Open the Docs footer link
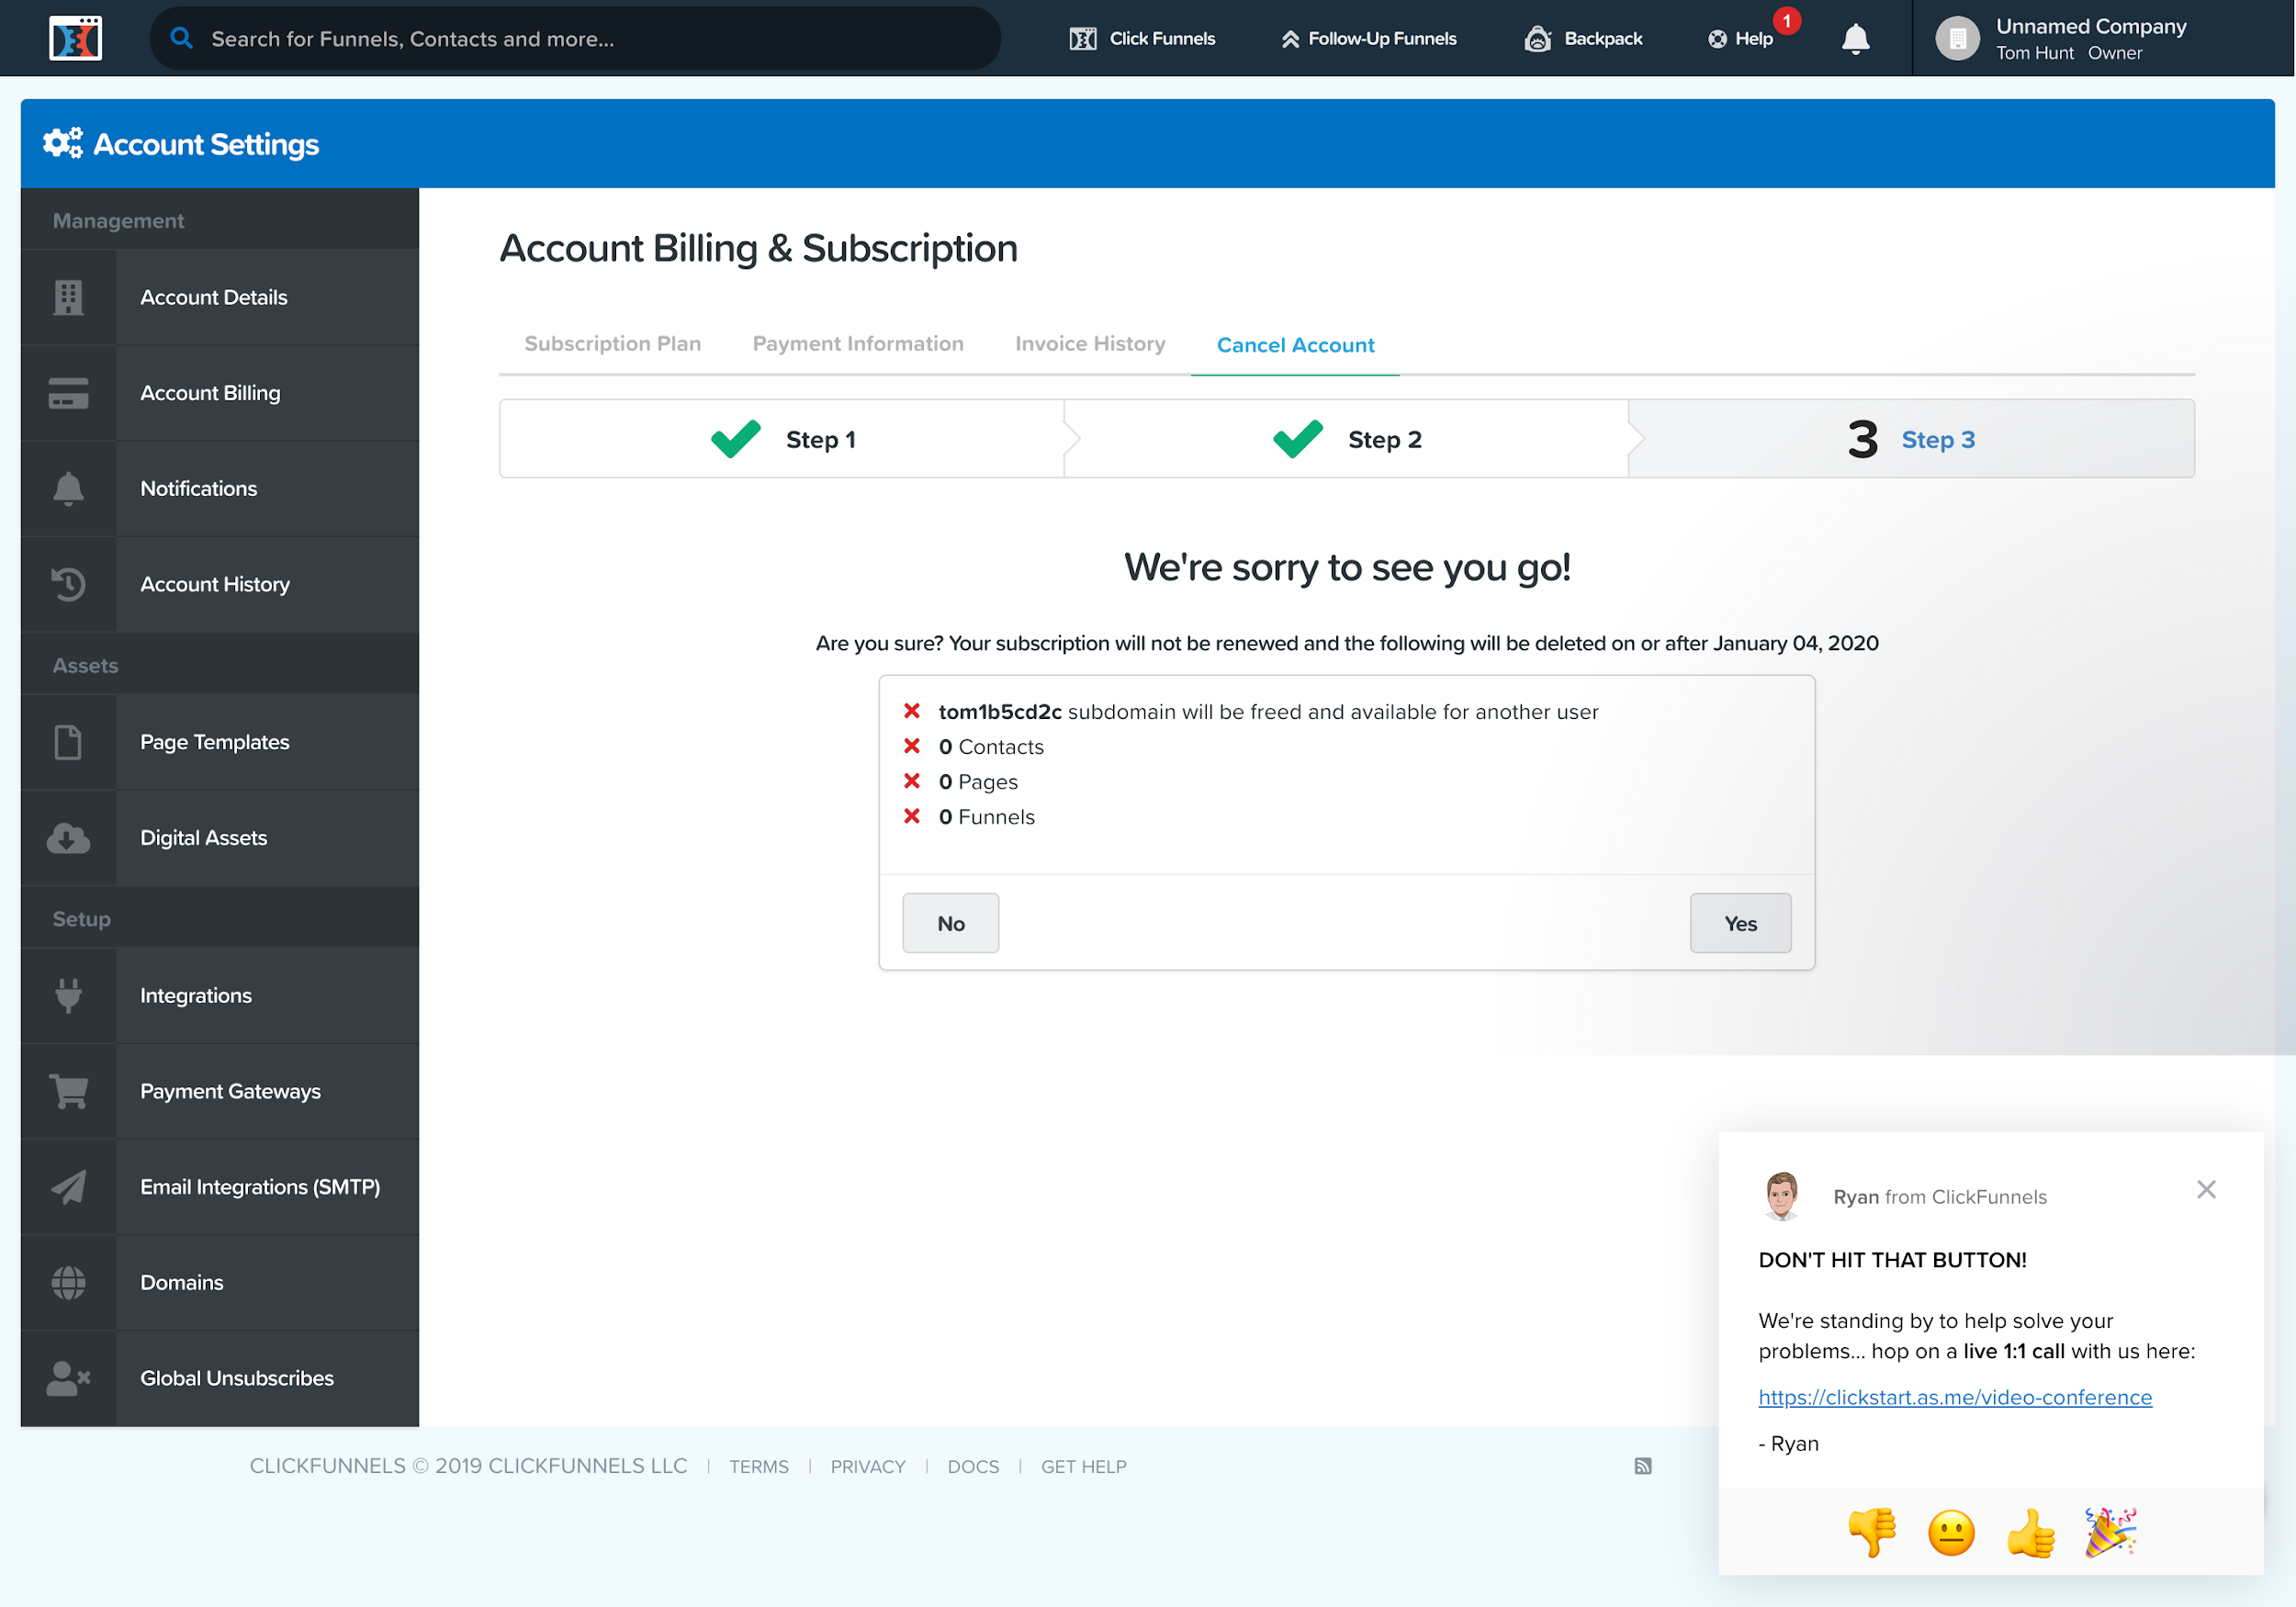 973,1466
